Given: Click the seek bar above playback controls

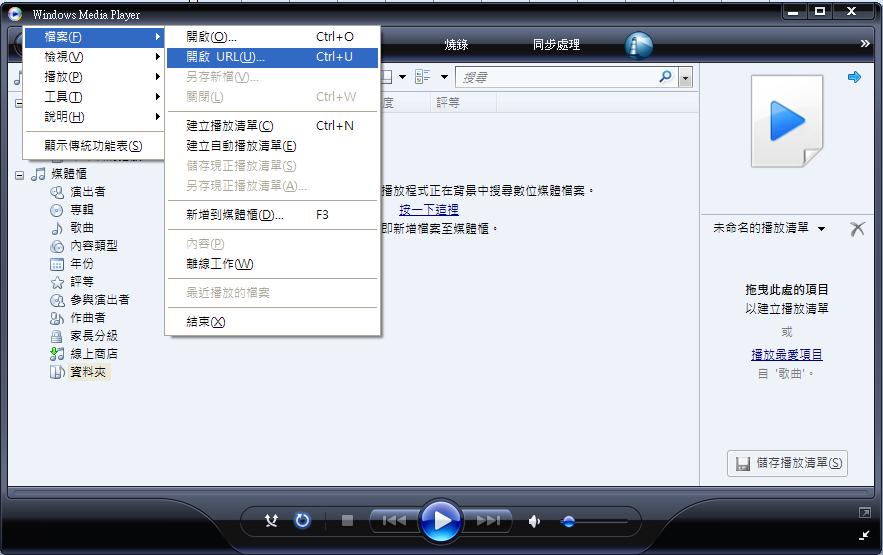Looking at the screenshot, I should (x=441, y=493).
